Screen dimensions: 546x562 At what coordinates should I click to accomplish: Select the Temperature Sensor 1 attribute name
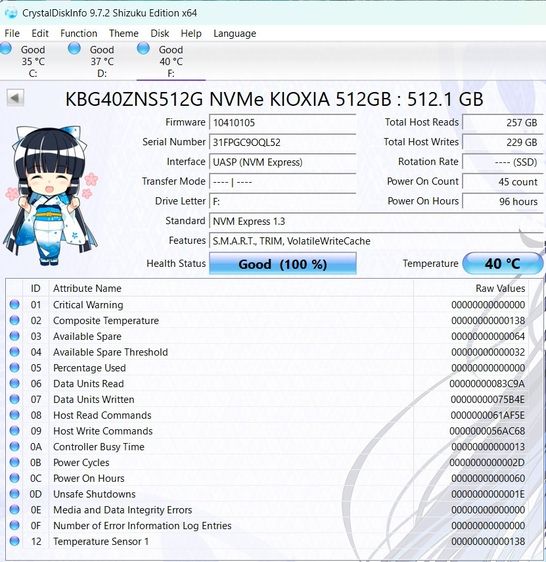point(101,541)
